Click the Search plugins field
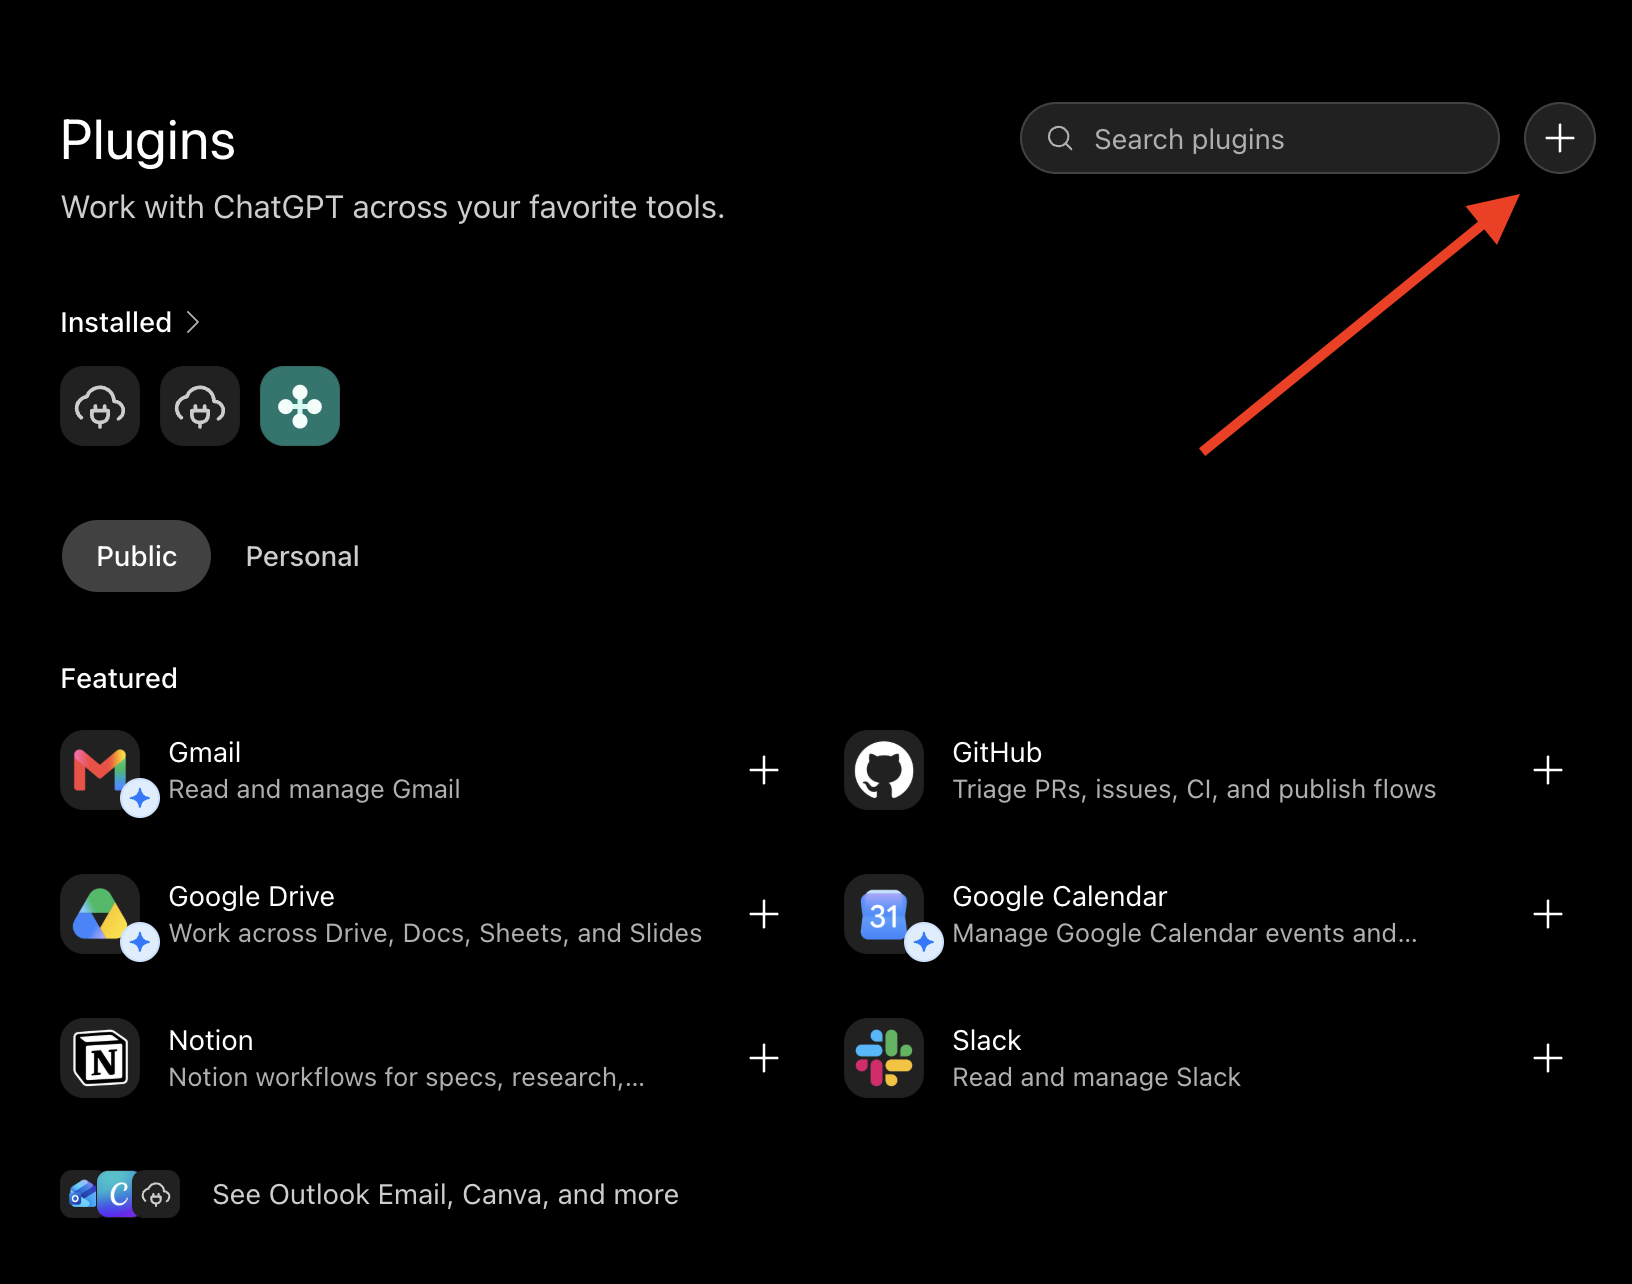1632x1284 pixels. point(1259,138)
